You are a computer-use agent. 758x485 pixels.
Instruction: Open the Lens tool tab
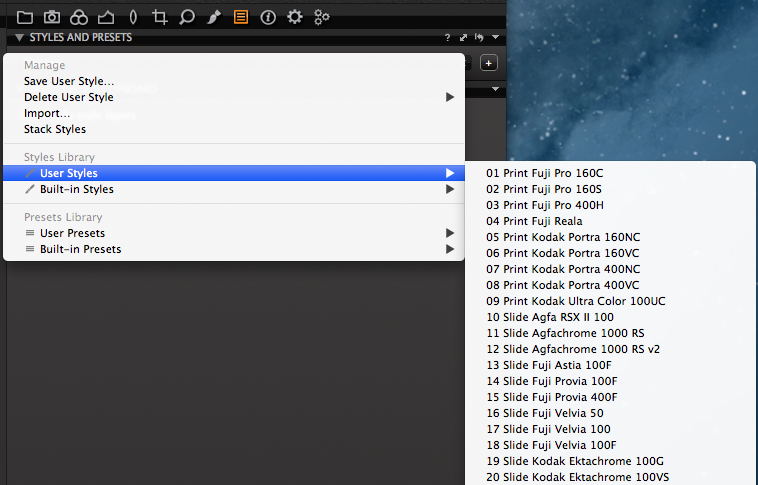[x=133, y=18]
